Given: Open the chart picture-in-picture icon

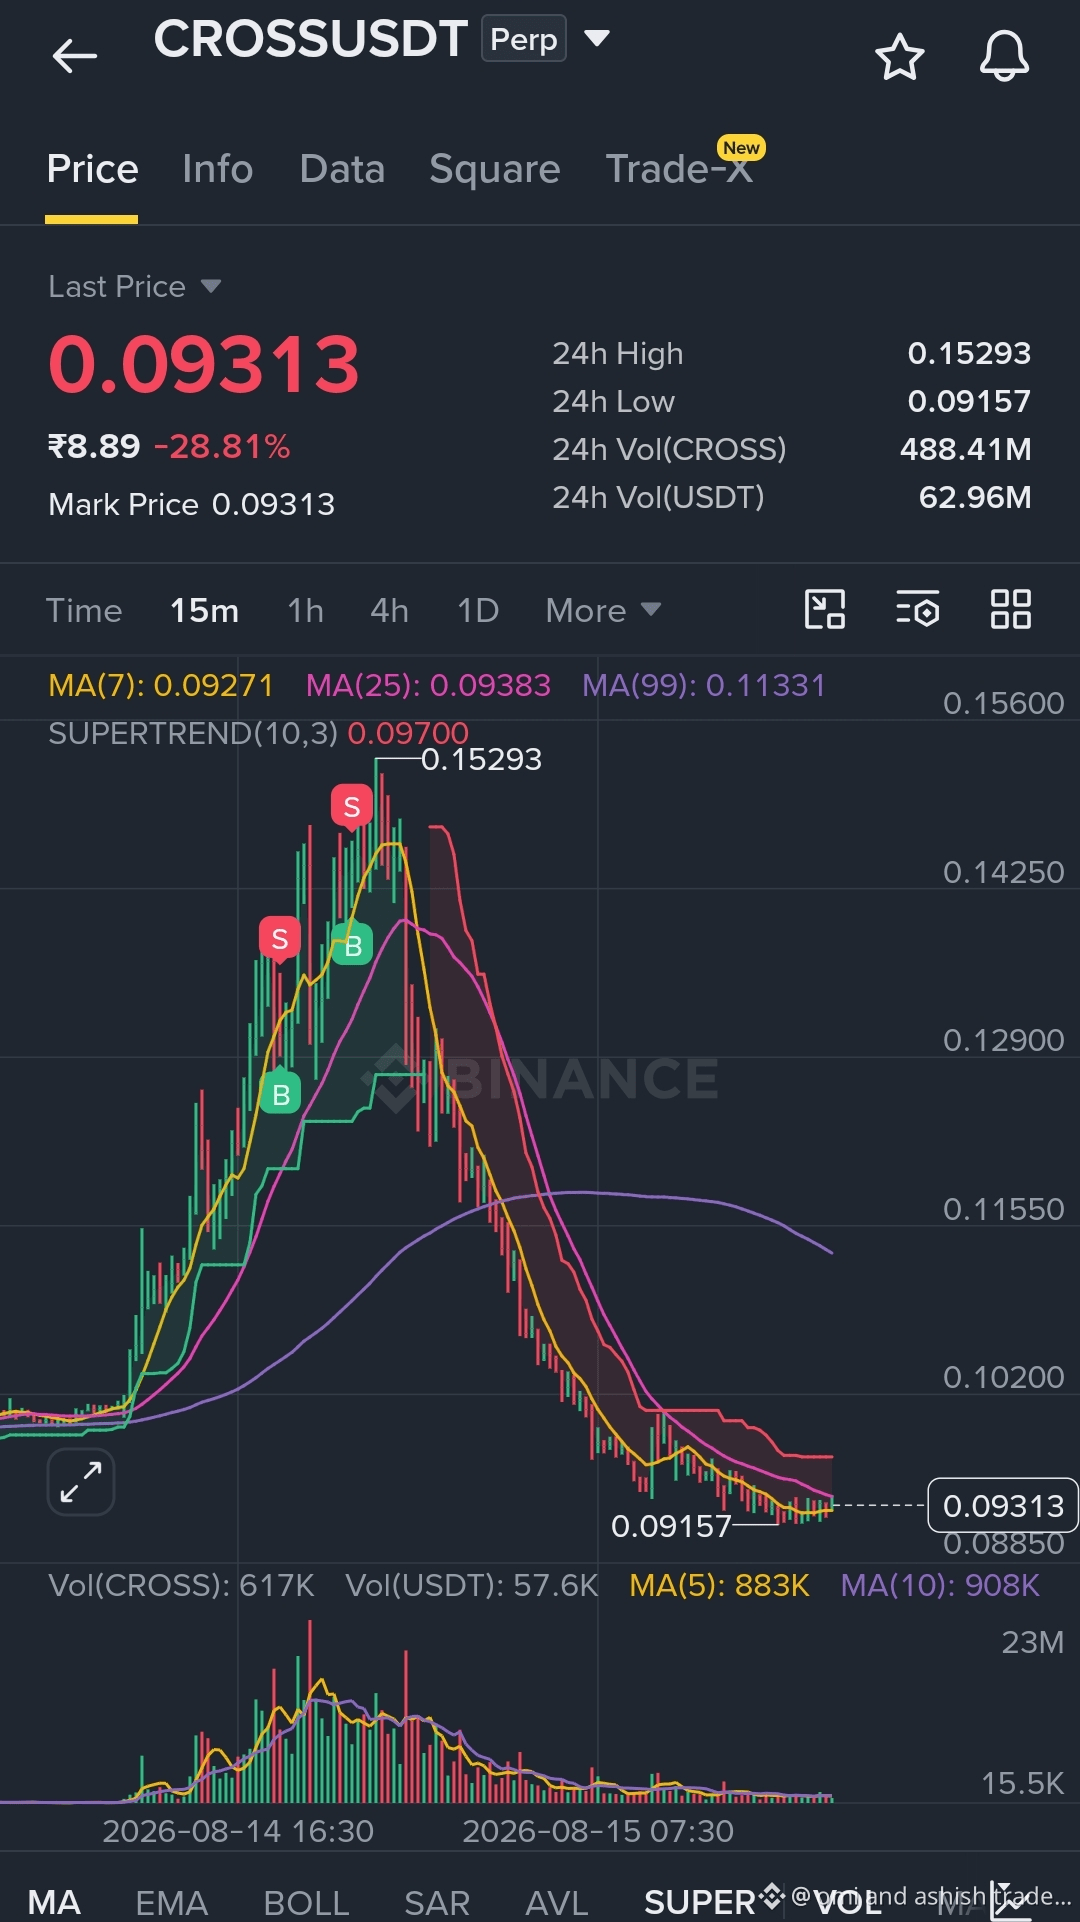Looking at the screenshot, I should [825, 609].
